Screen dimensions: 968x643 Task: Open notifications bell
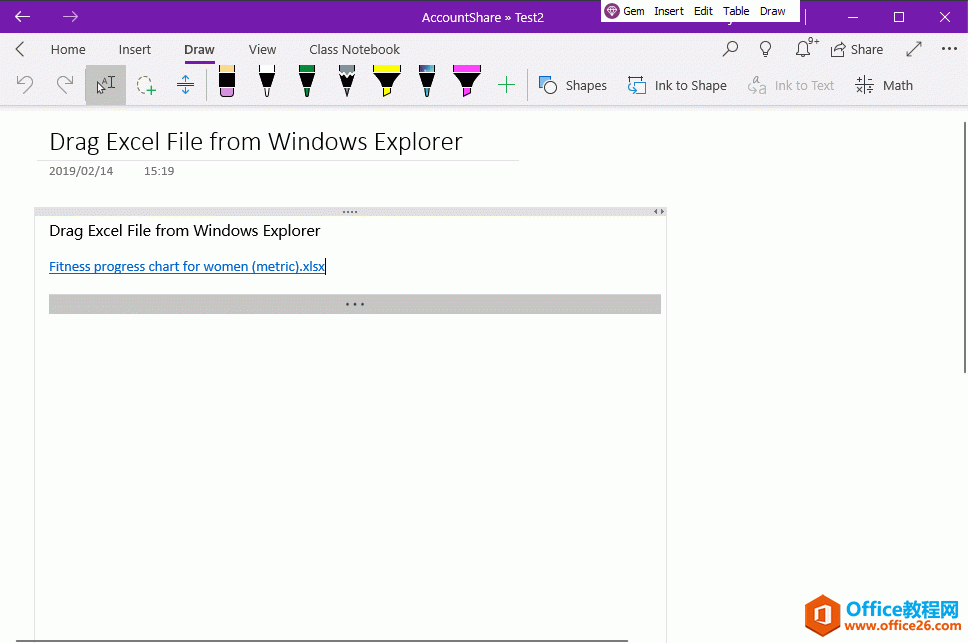click(804, 48)
